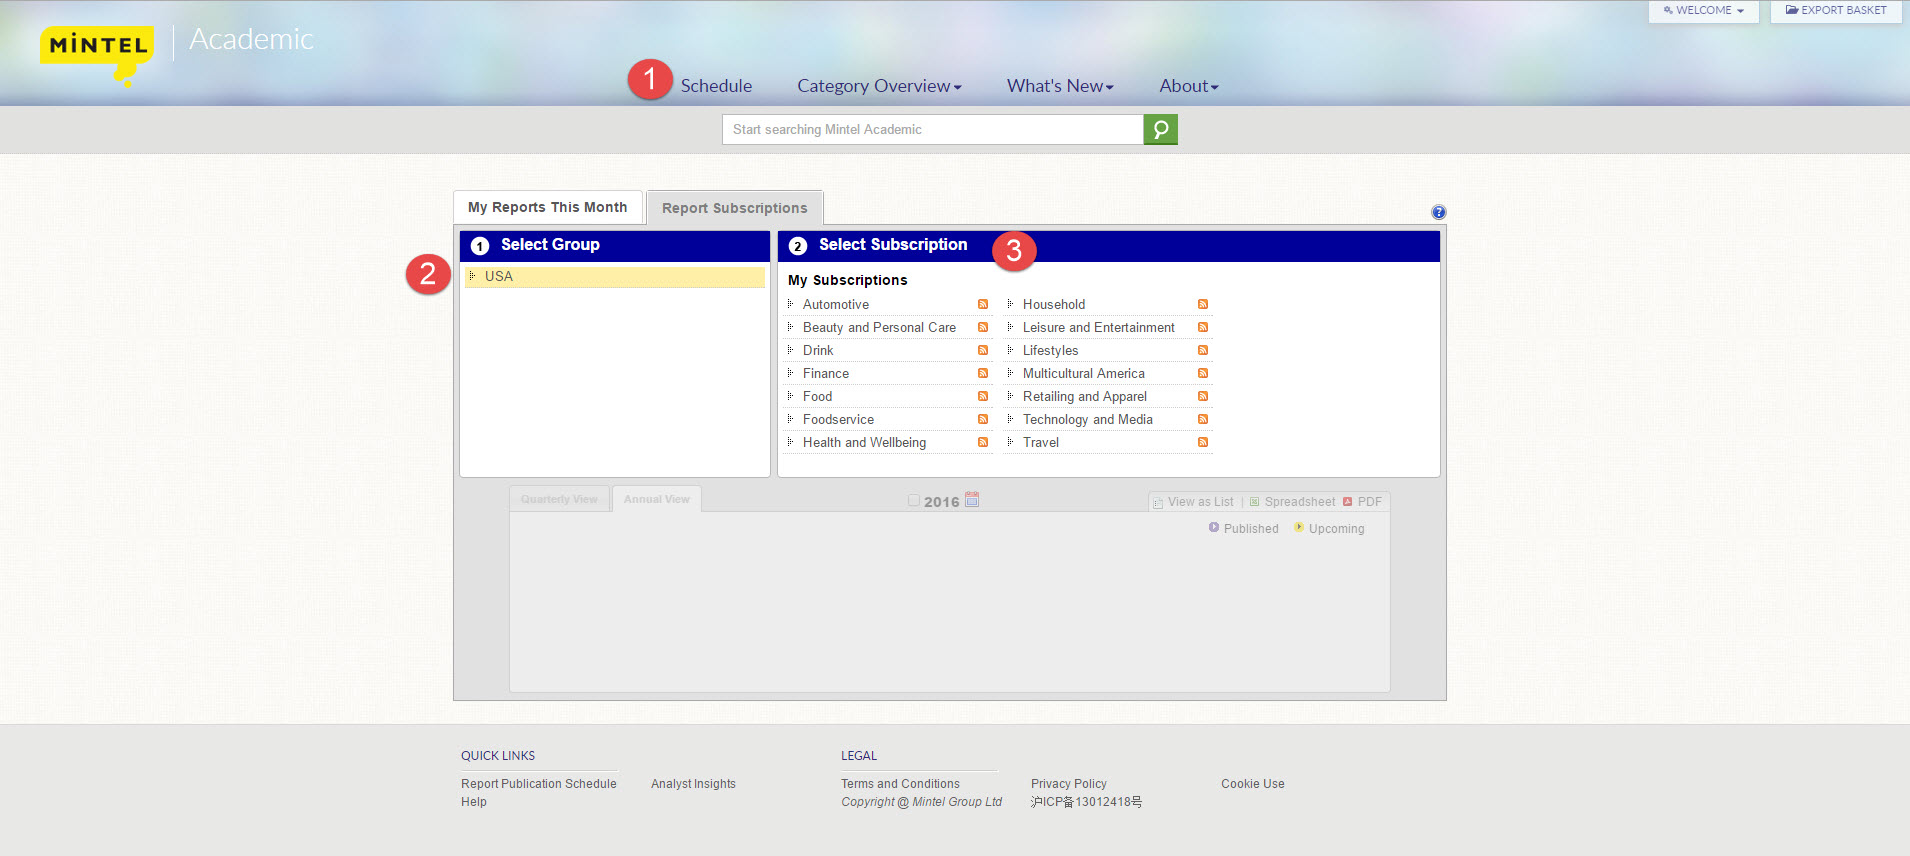Click the View as List icon
The image size is (1910, 856).
pos(1158,502)
